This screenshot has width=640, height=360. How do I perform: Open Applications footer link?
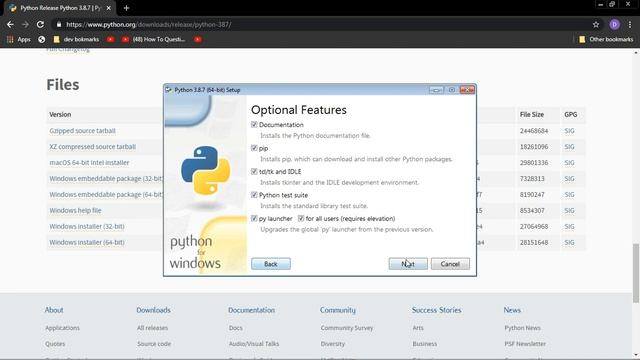coord(62,328)
